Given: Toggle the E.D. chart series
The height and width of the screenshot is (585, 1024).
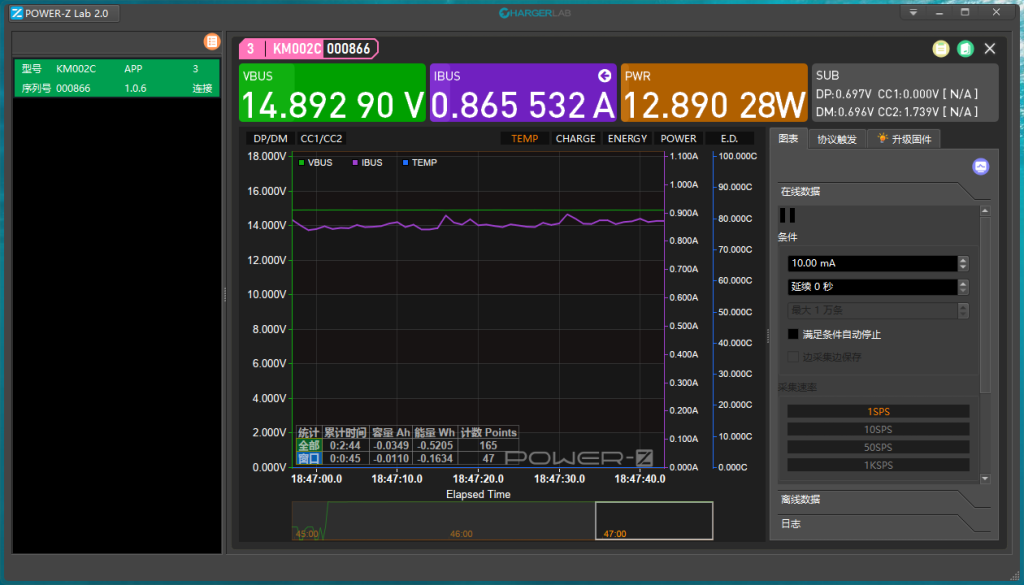Looking at the screenshot, I should pos(729,138).
